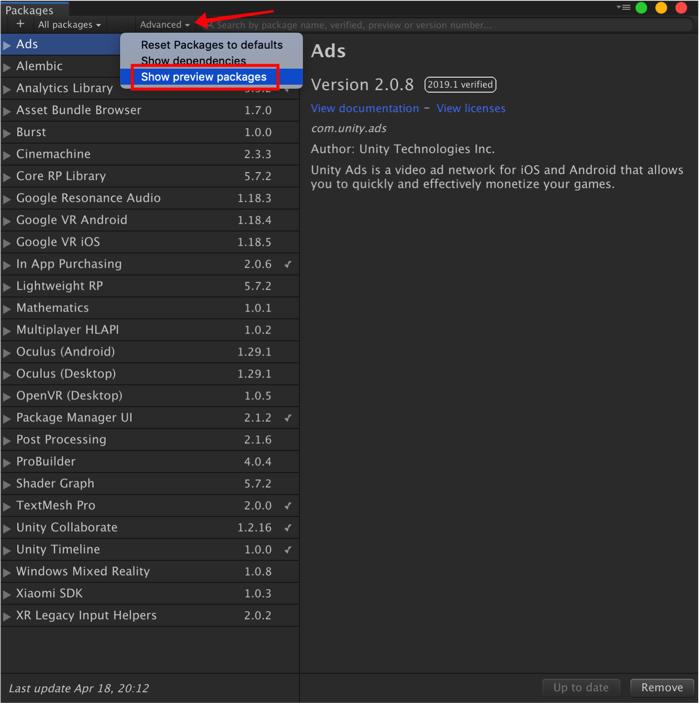Select the TextMesh Pro package
699x703 pixels.
point(150,506)
